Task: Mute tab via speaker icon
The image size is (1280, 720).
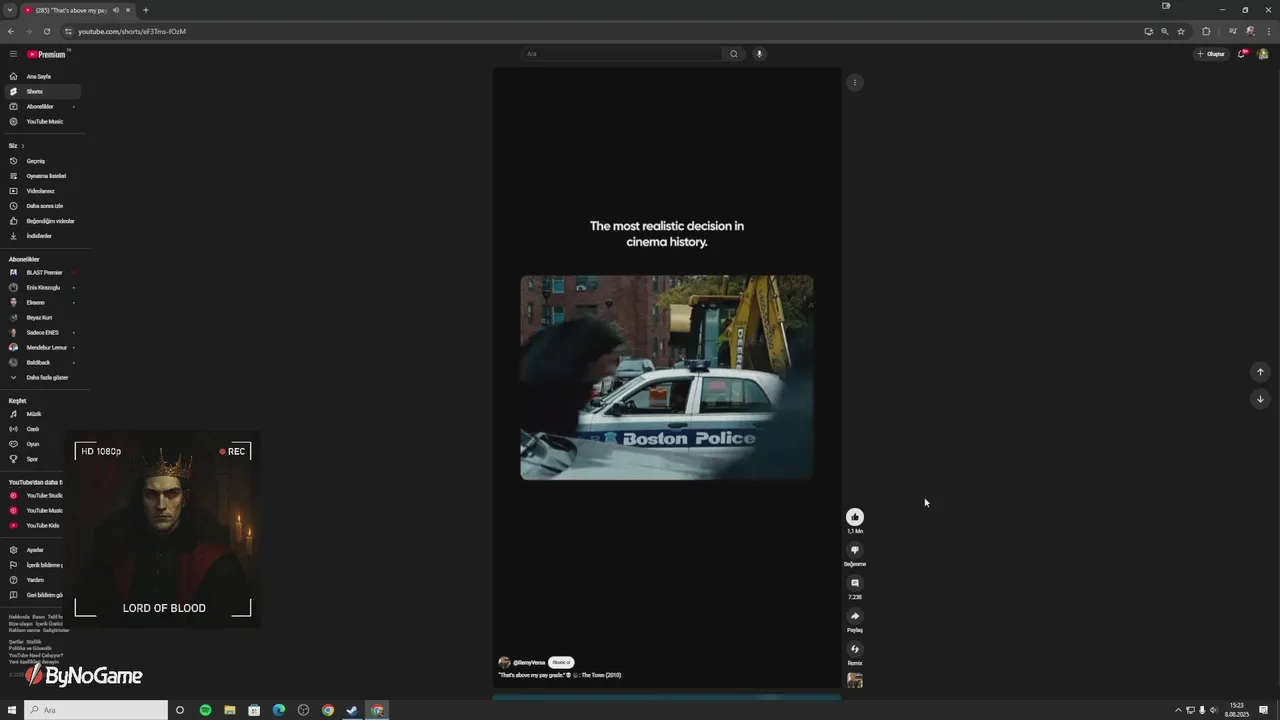Action: (x=116, y=10)
